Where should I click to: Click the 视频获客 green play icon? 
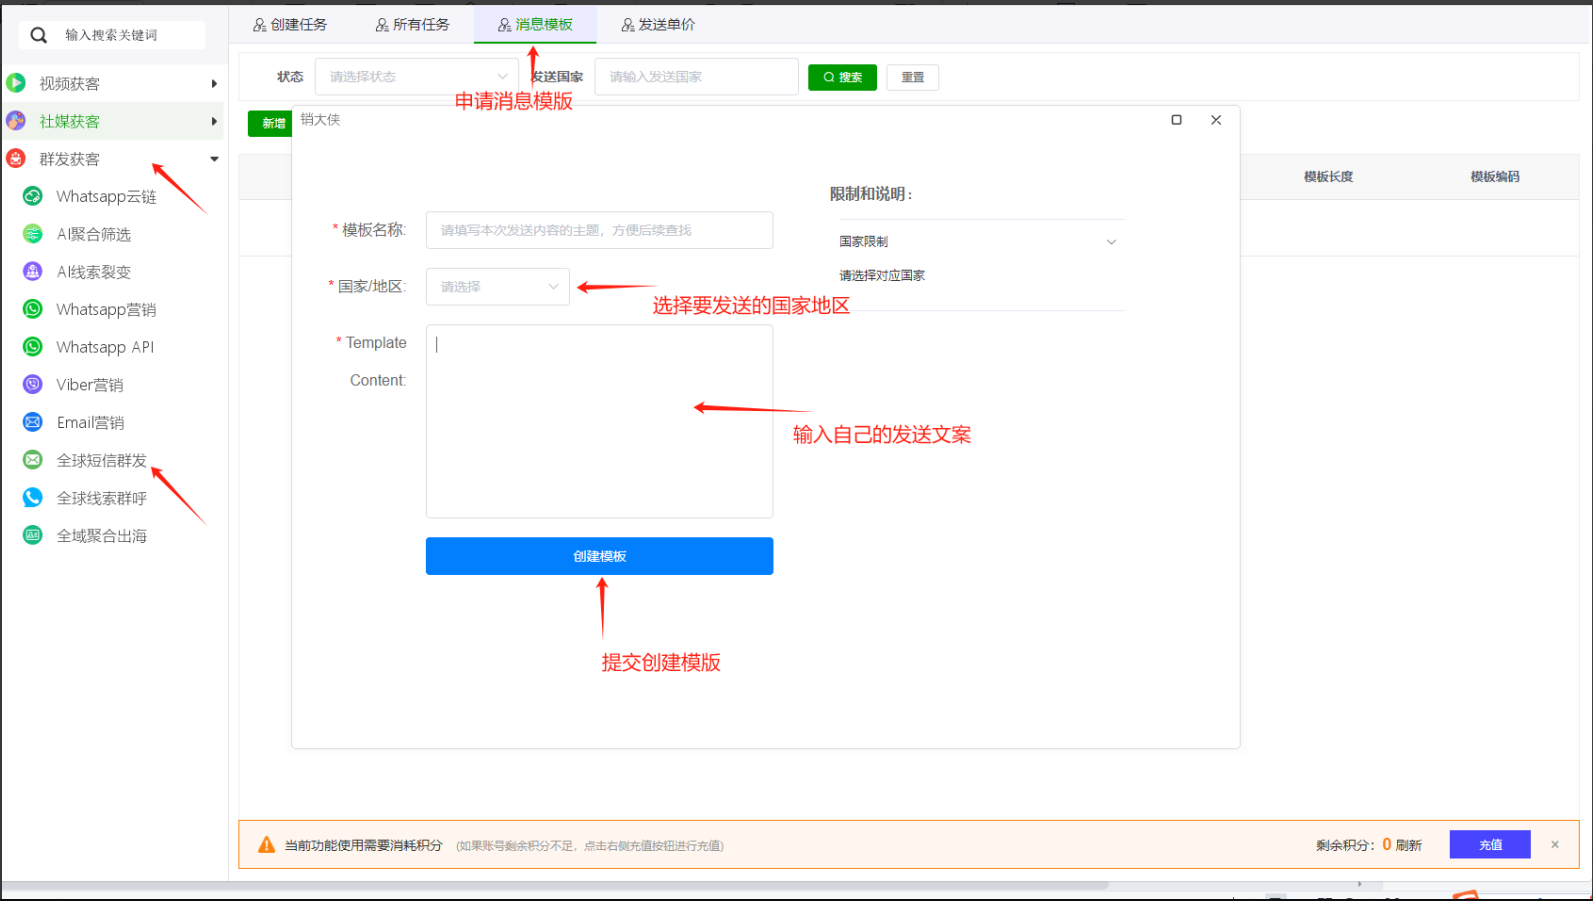pyautogui.click(x=16, y=83)
